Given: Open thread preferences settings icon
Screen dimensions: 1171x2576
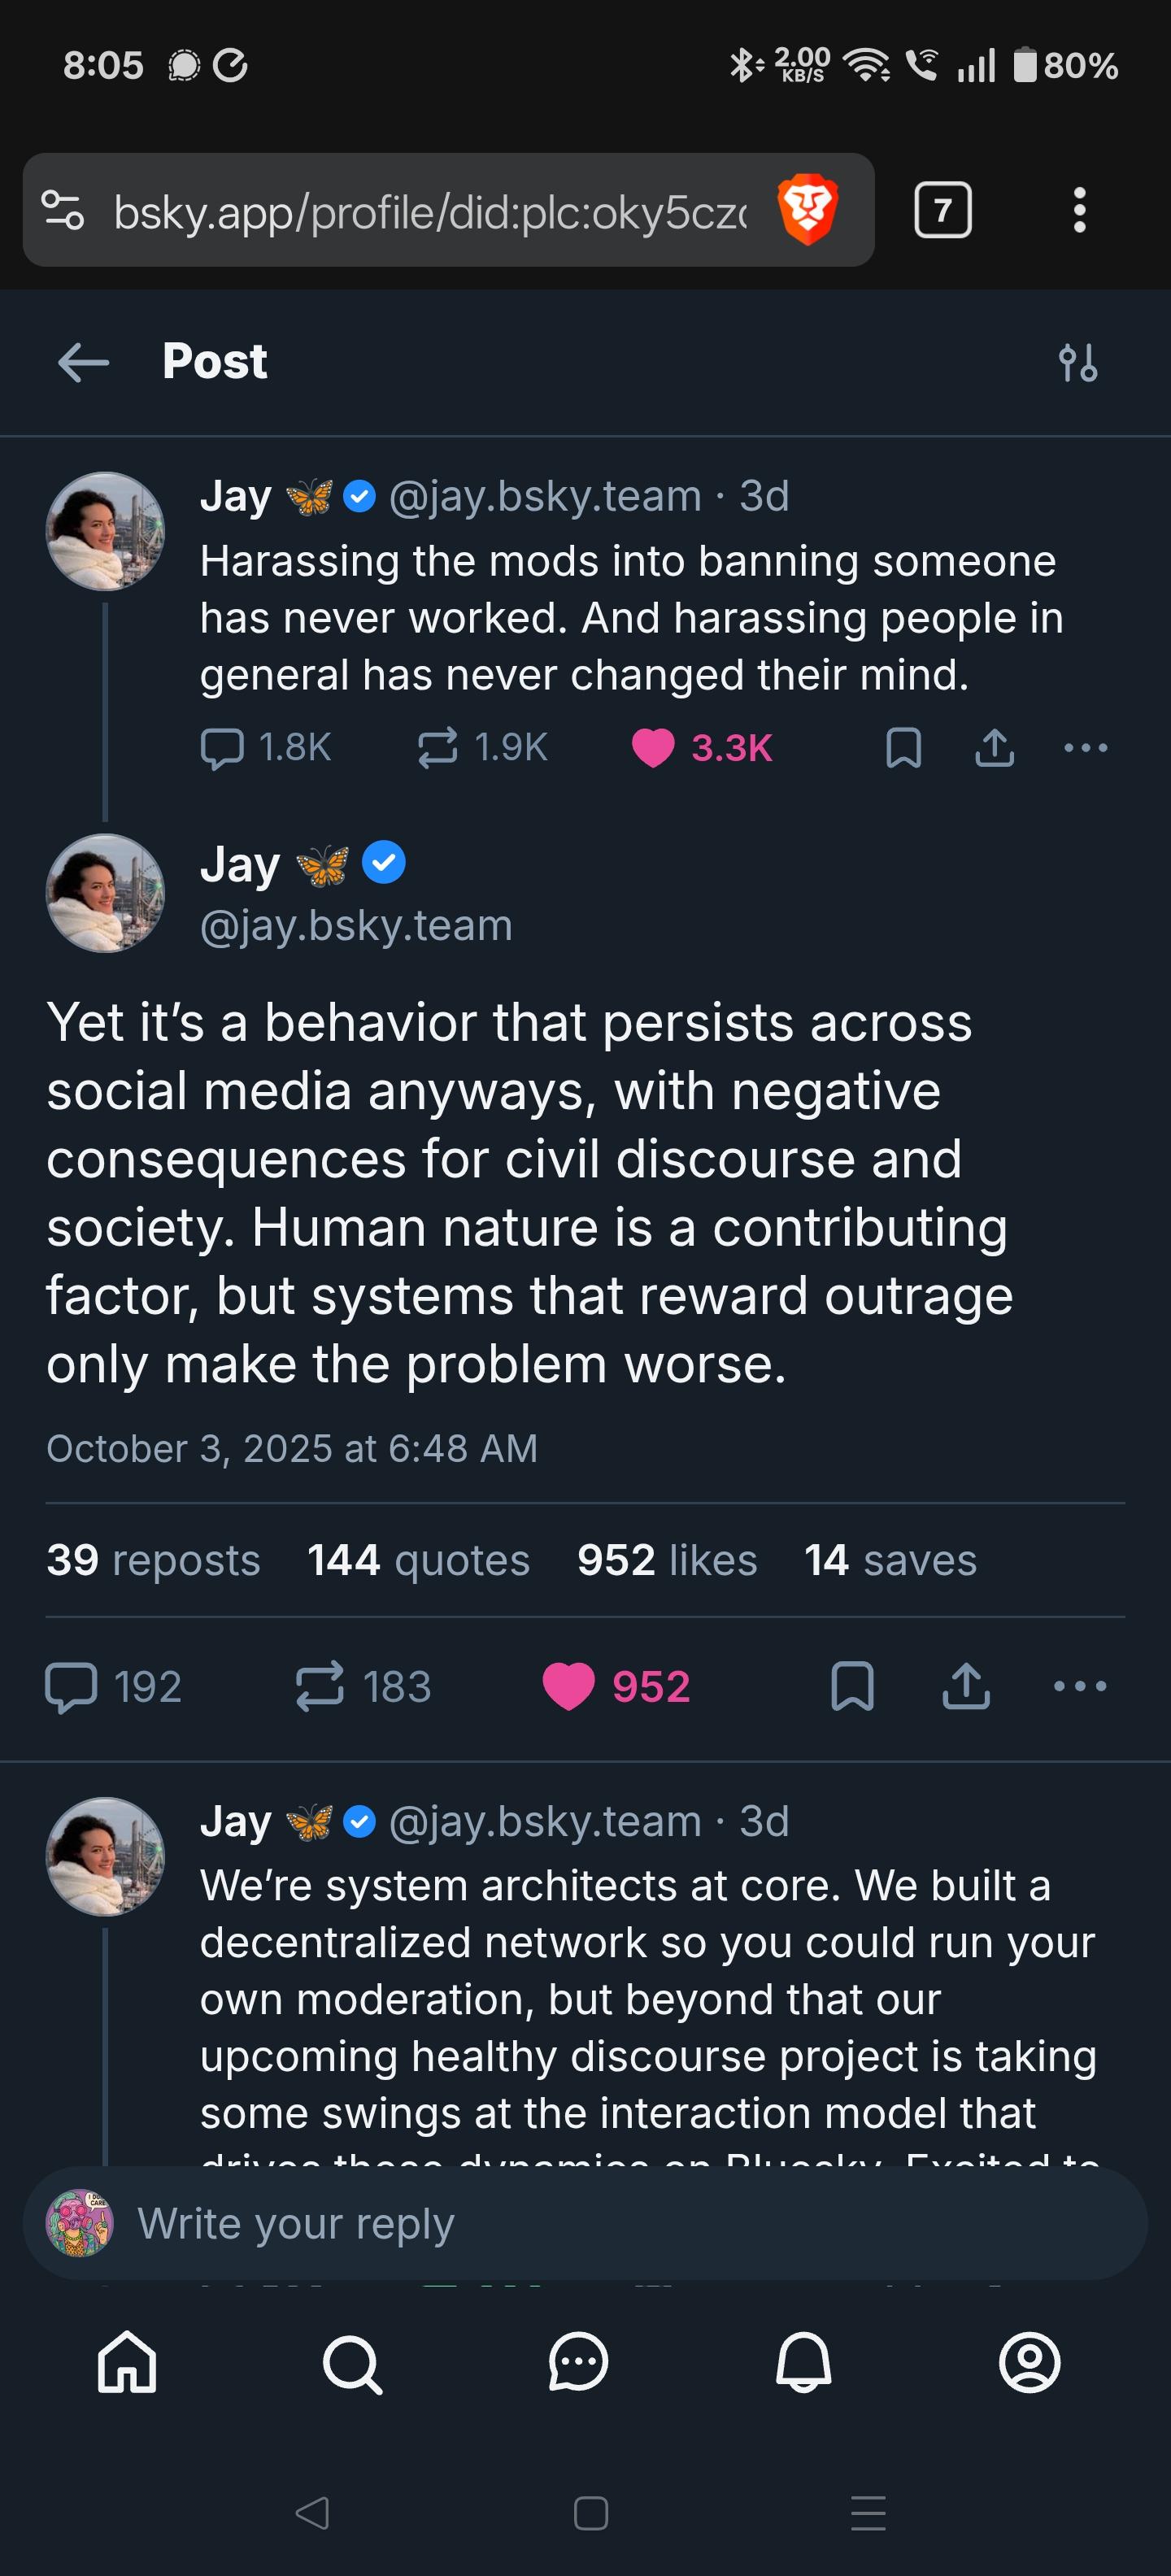Looking at the screenshot, I should pos(1078,363).
